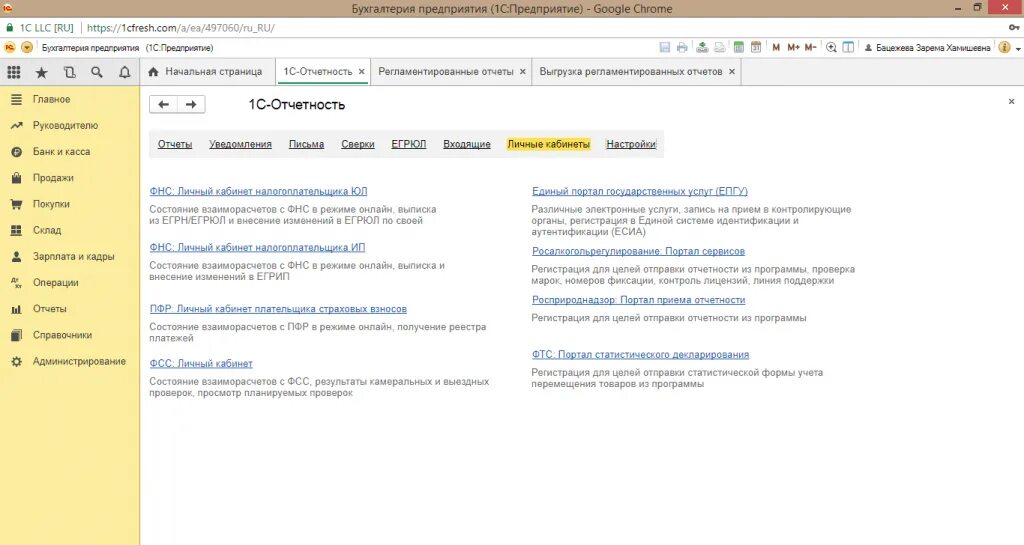
Task: Click the printer icon in top toolbar
Action: tap(682, 47)
